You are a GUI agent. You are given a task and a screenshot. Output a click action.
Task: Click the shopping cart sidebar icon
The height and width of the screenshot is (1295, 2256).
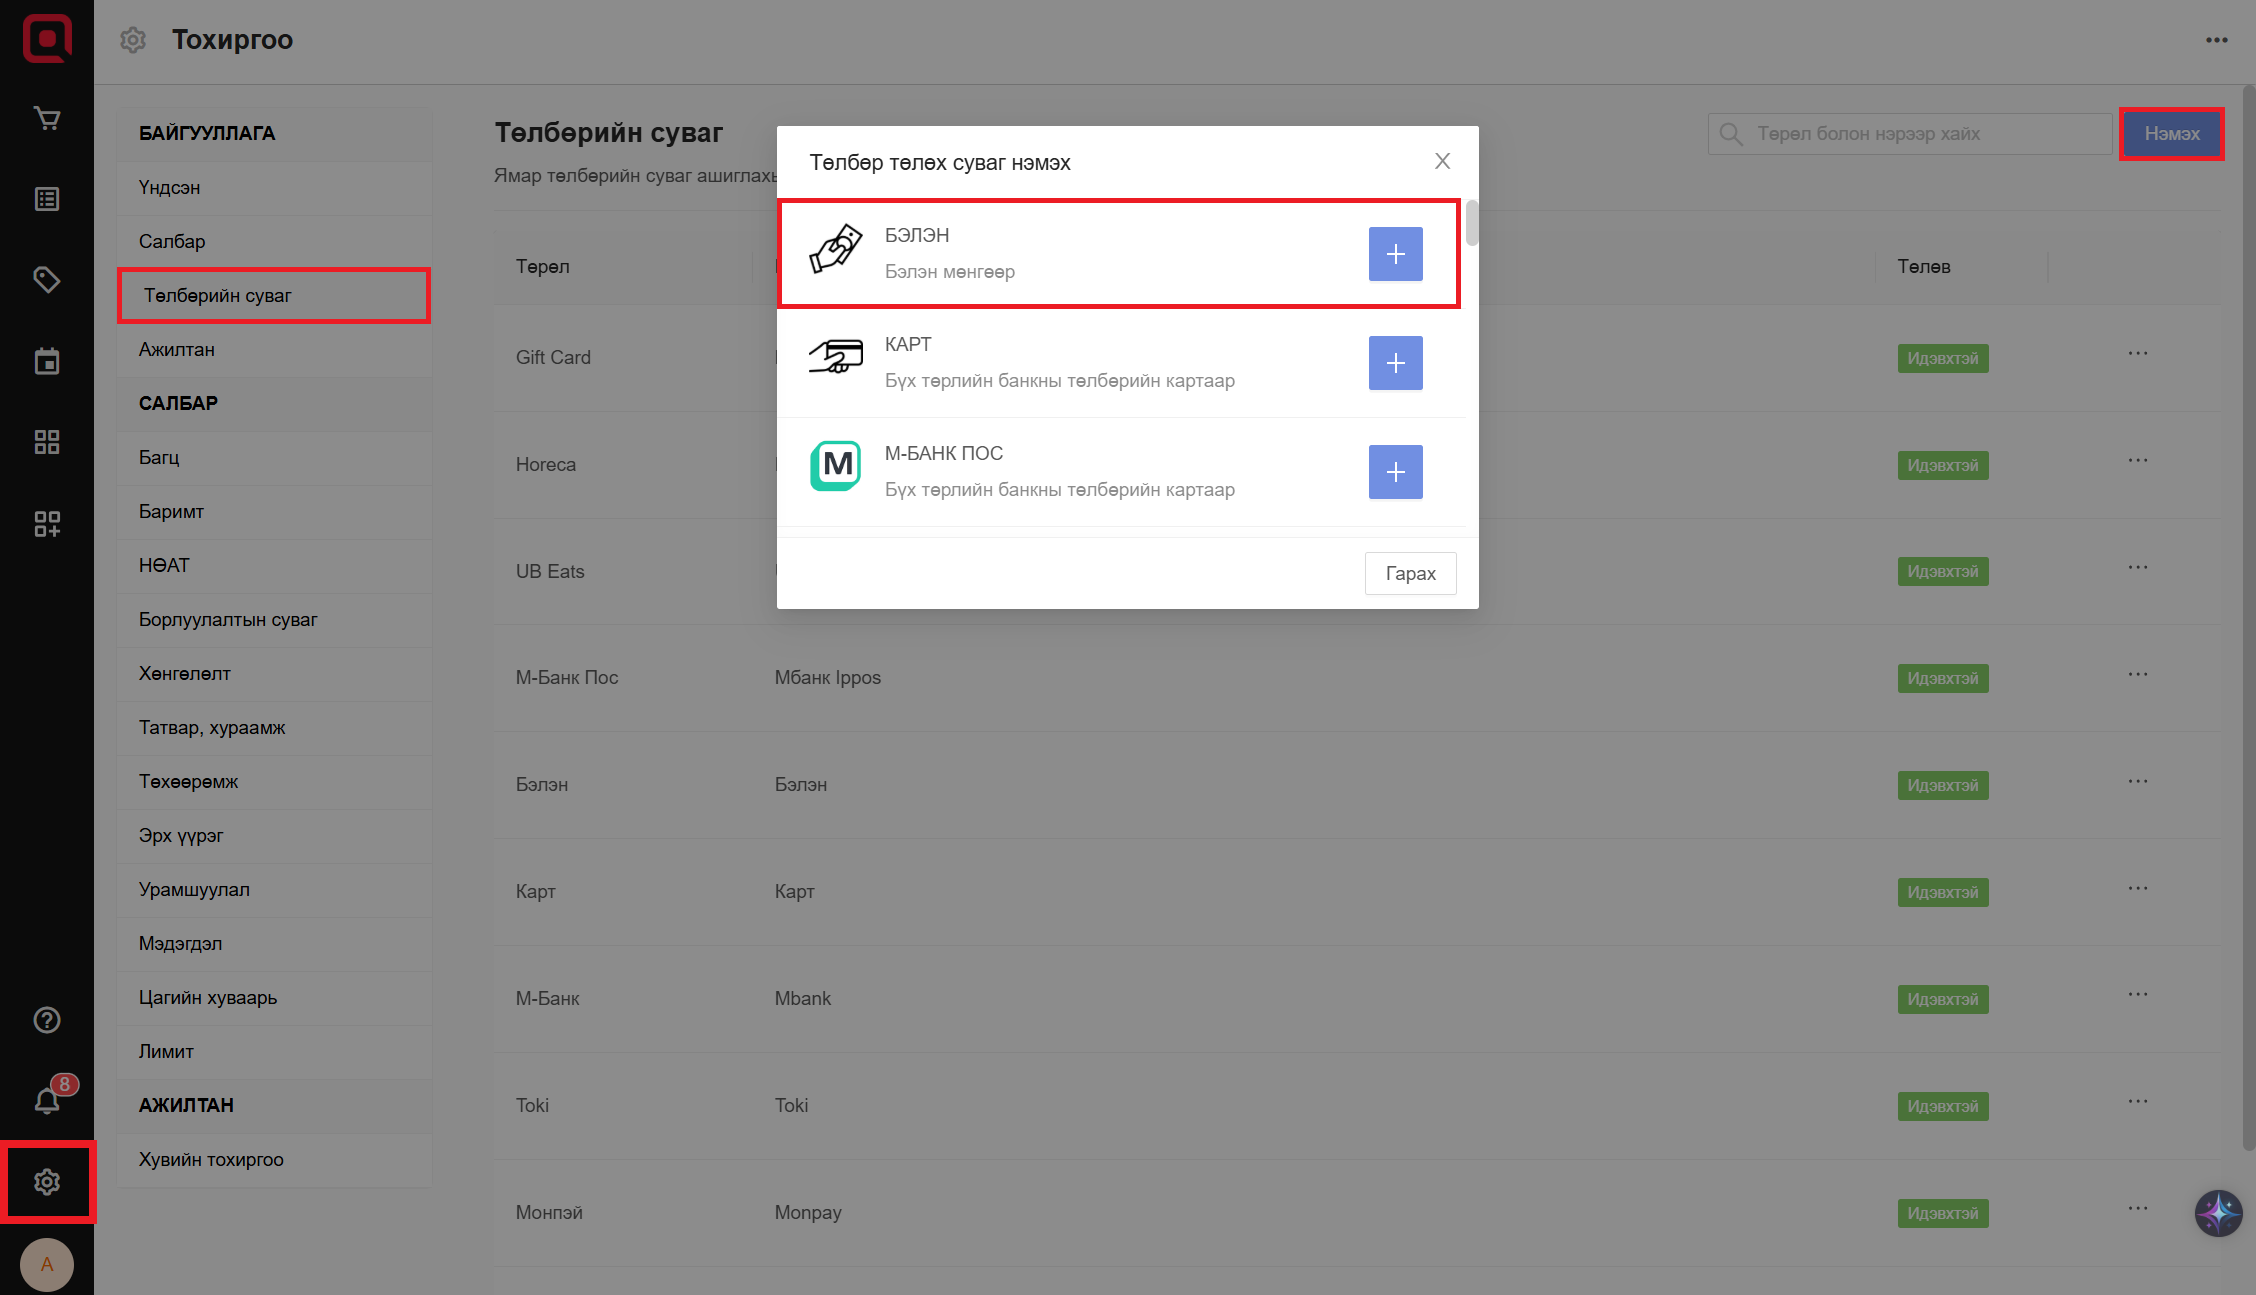pyautogui.click(x=47, y=119)
